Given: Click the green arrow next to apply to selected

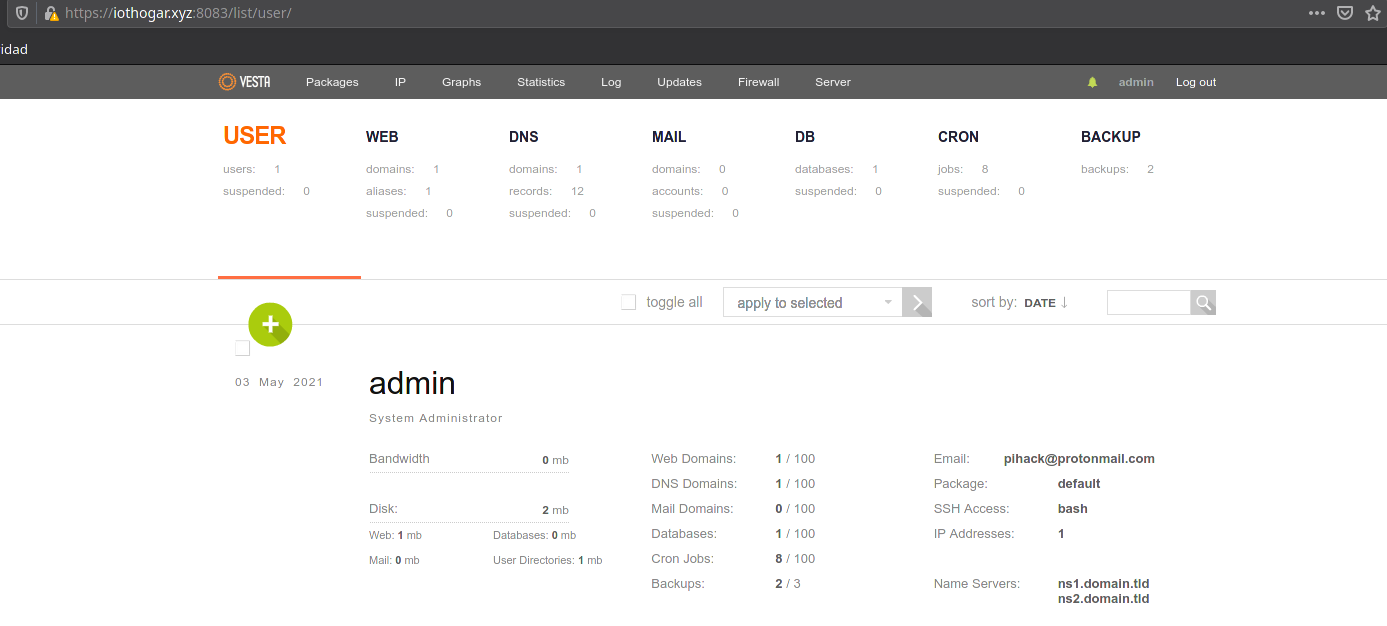Looking at the screenshot, I should click(x=917, y=302).
